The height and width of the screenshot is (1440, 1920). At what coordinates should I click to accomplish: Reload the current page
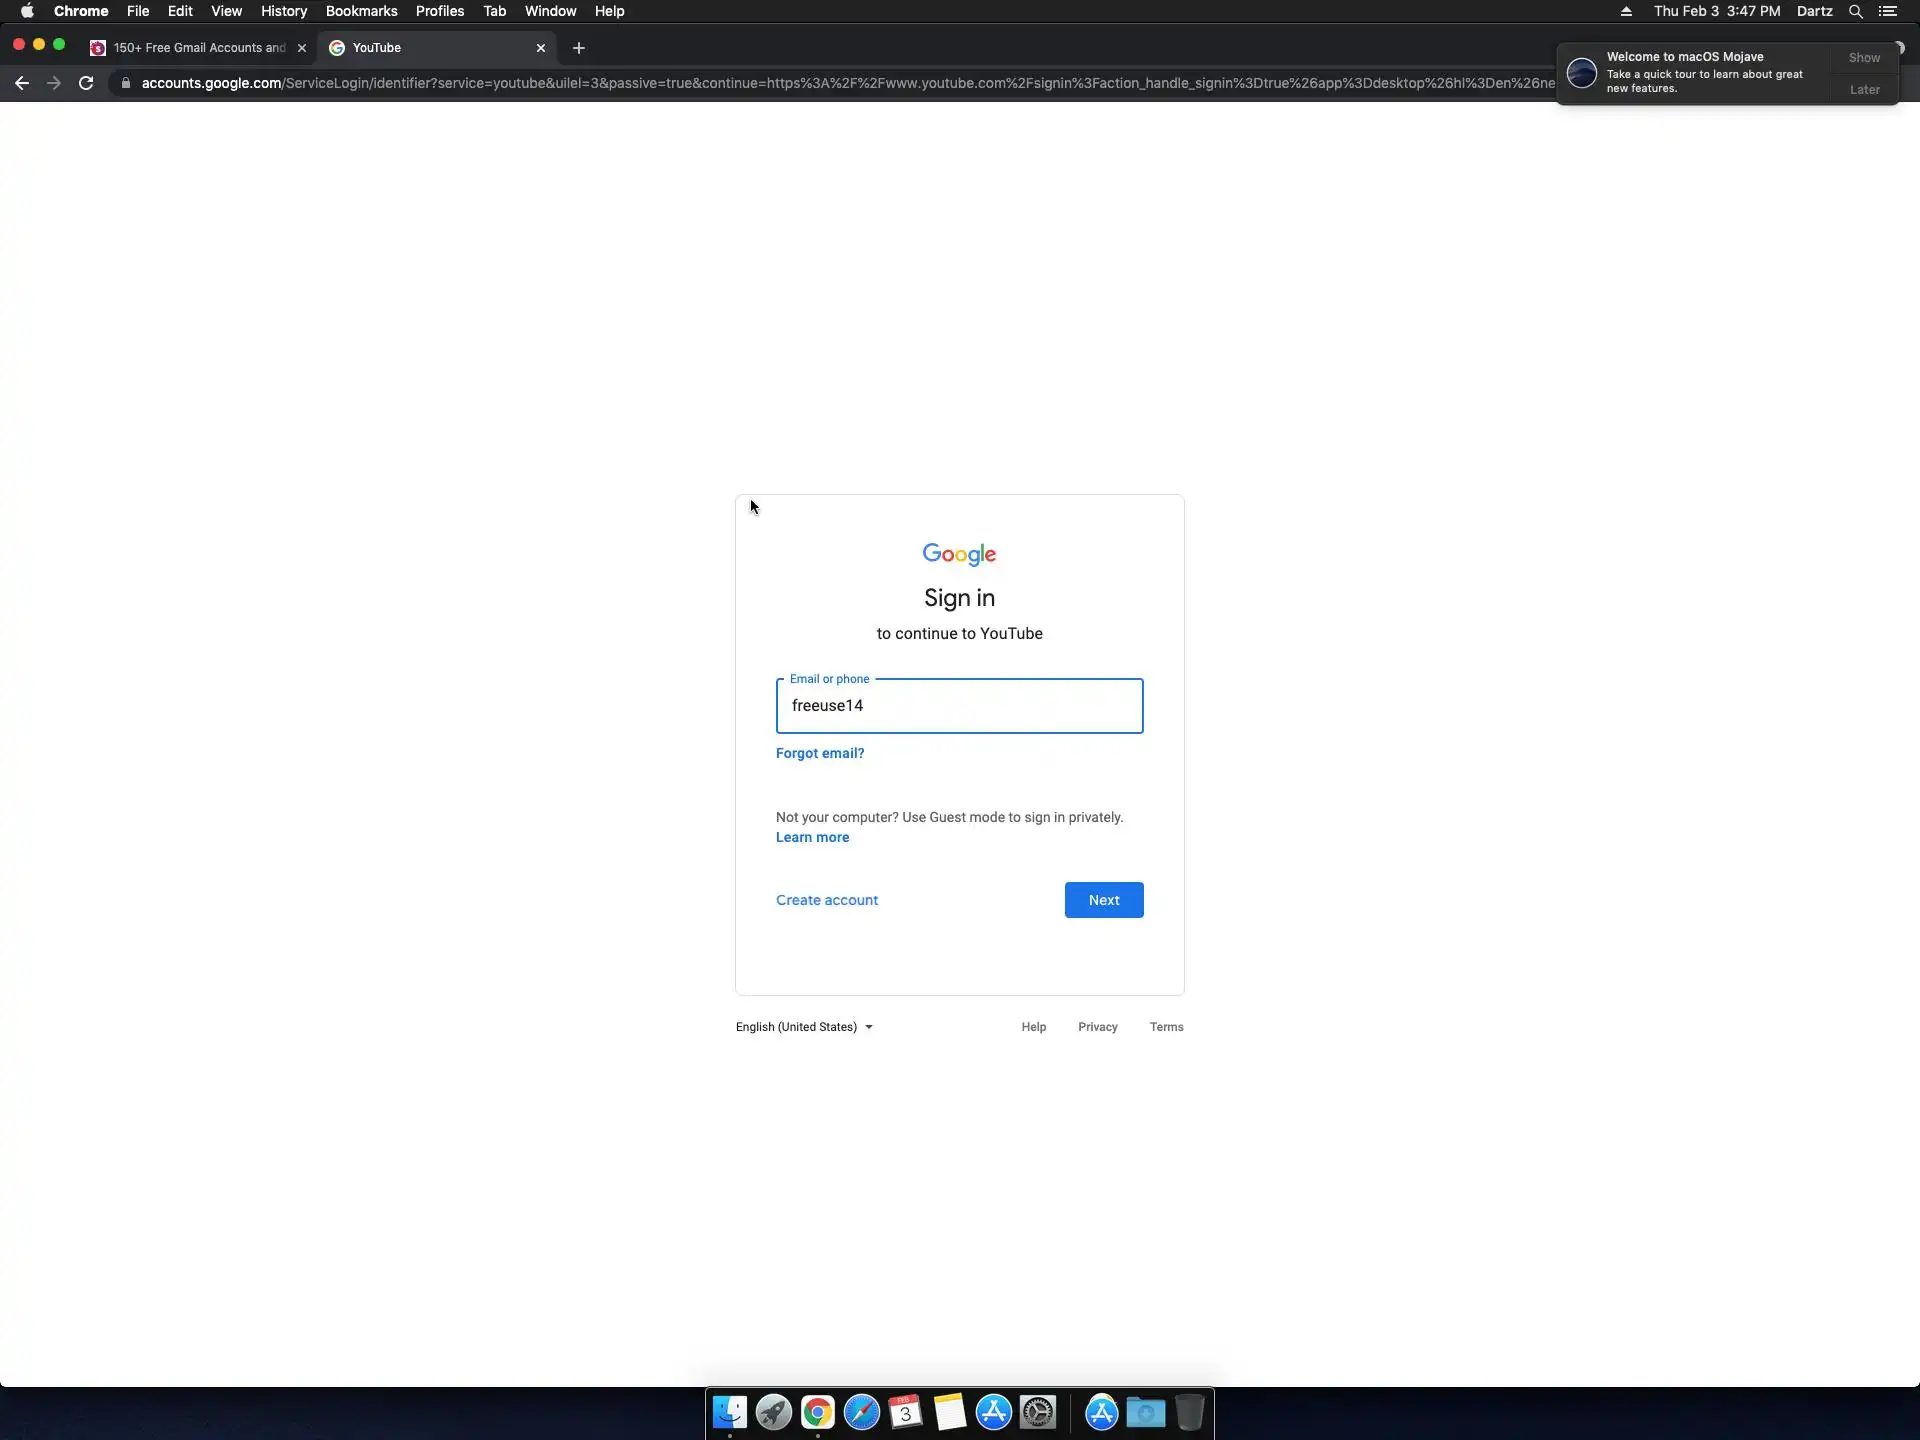[x=86, y=83]
